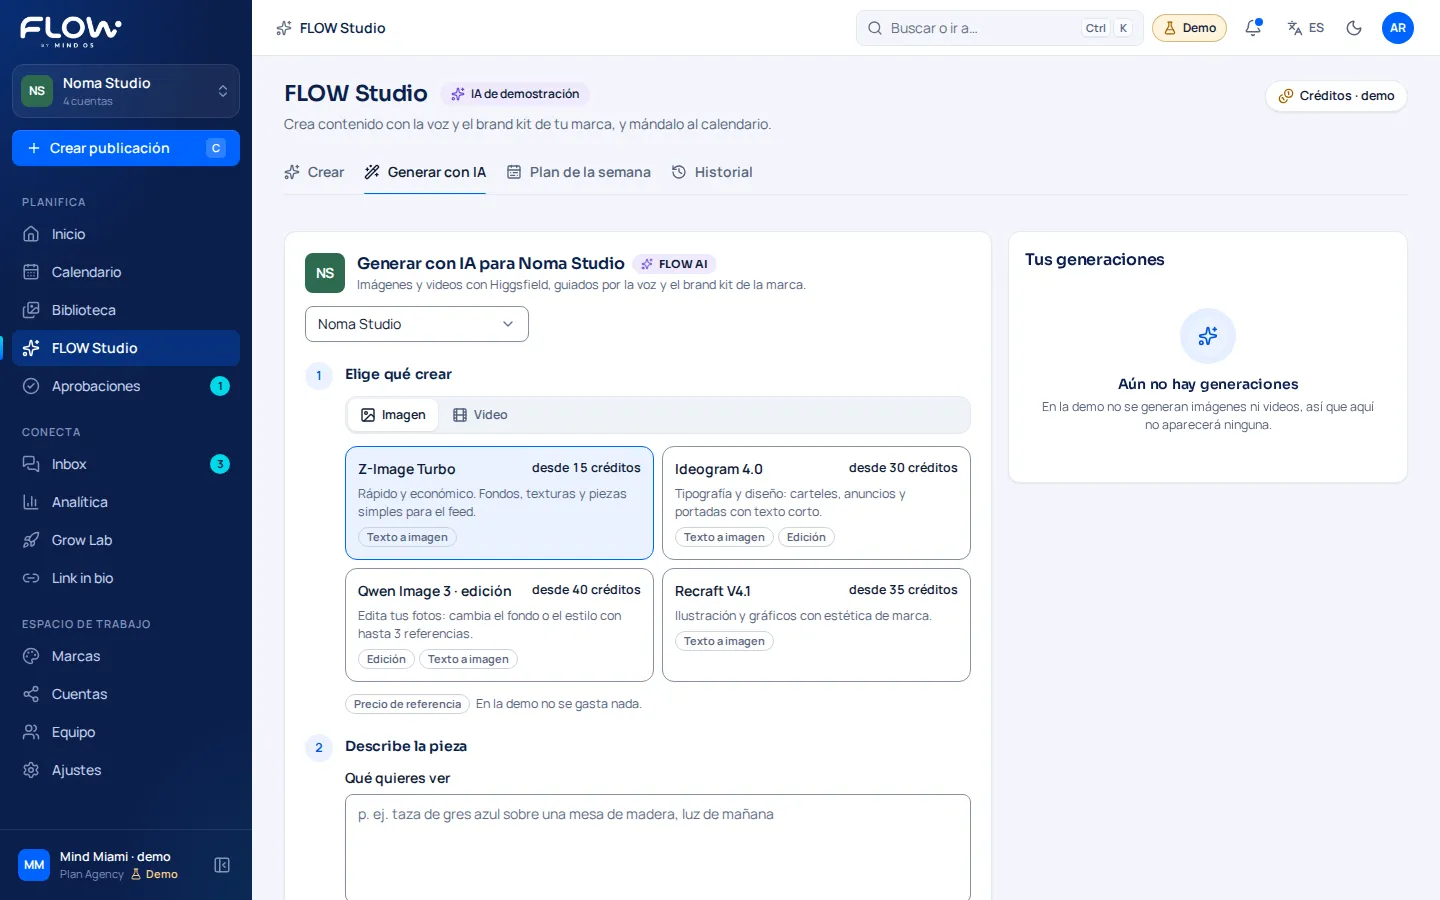1440x900 pixels.
Task: Open the Historial tab
Action: coord(712,172)
